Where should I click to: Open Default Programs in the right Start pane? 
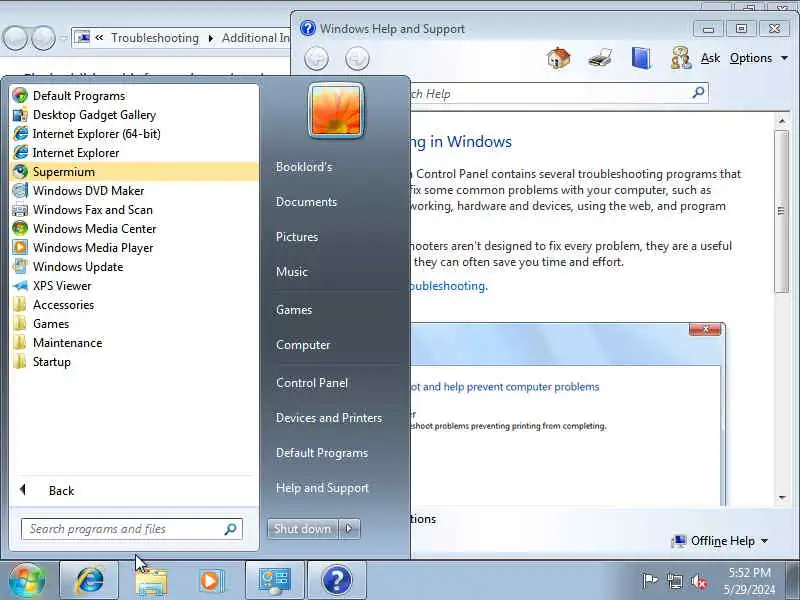(x=322, y=453)
